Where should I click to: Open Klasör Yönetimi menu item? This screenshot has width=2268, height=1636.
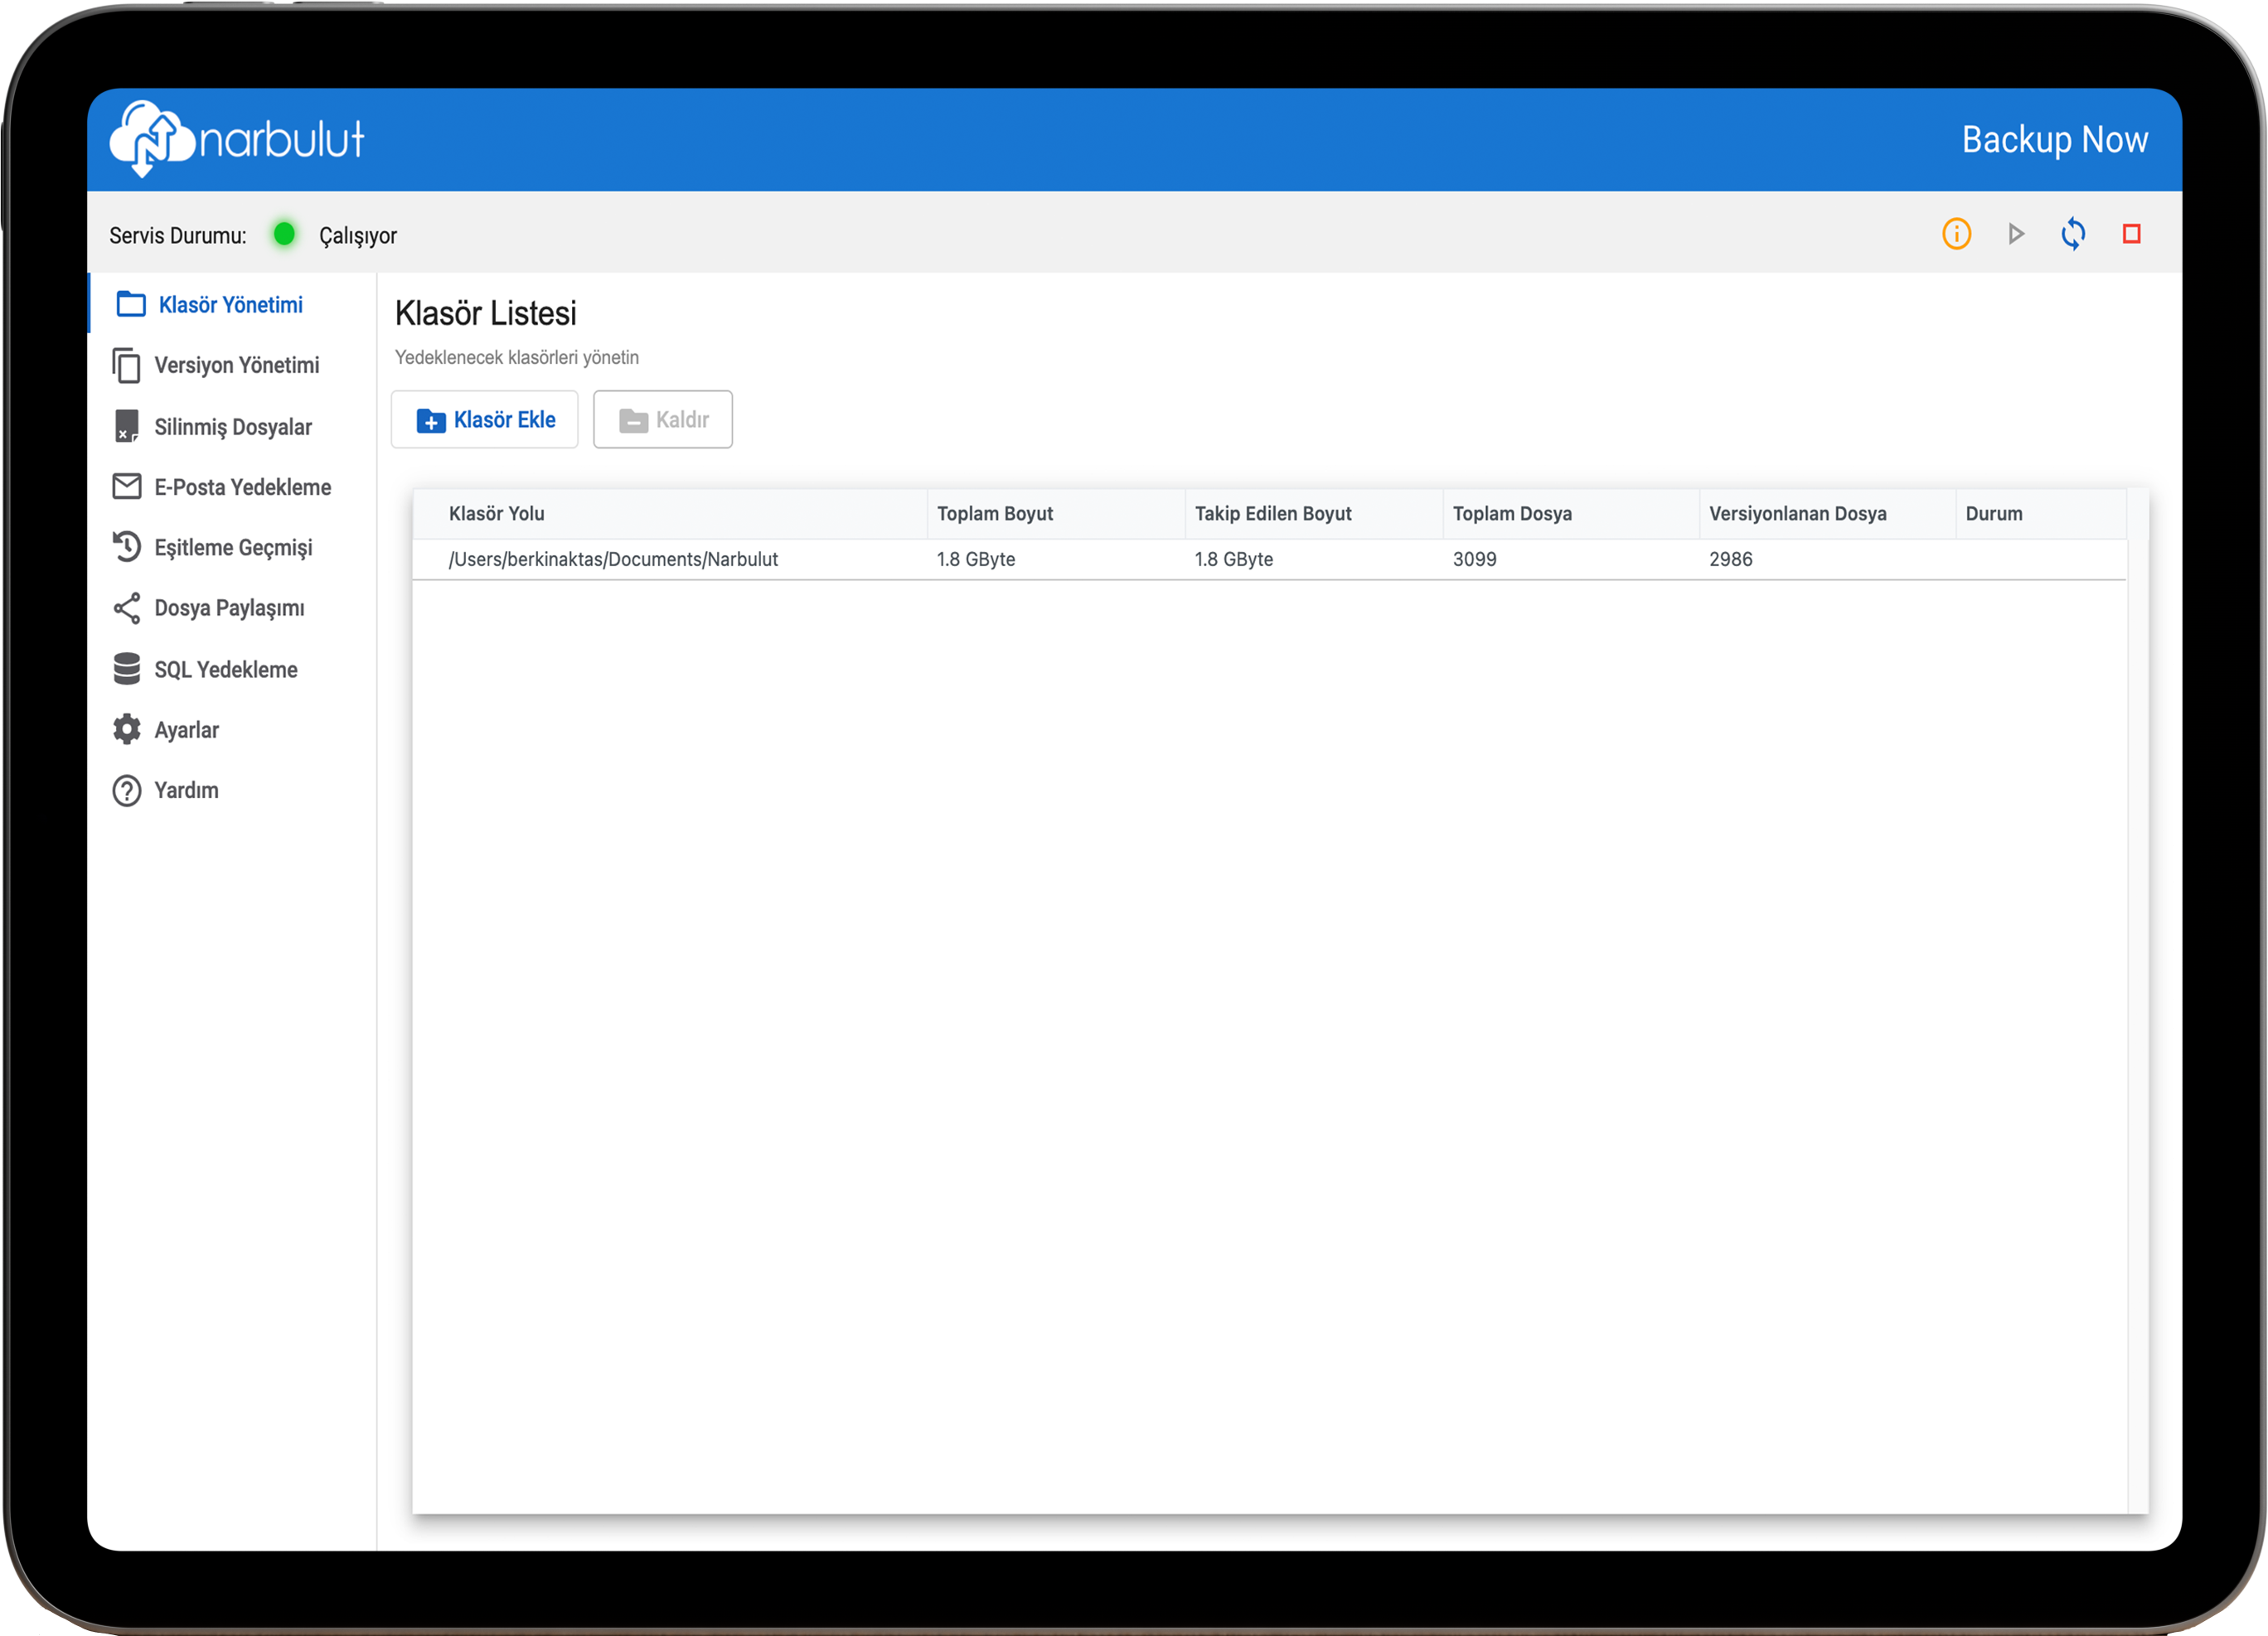(232, 304)
